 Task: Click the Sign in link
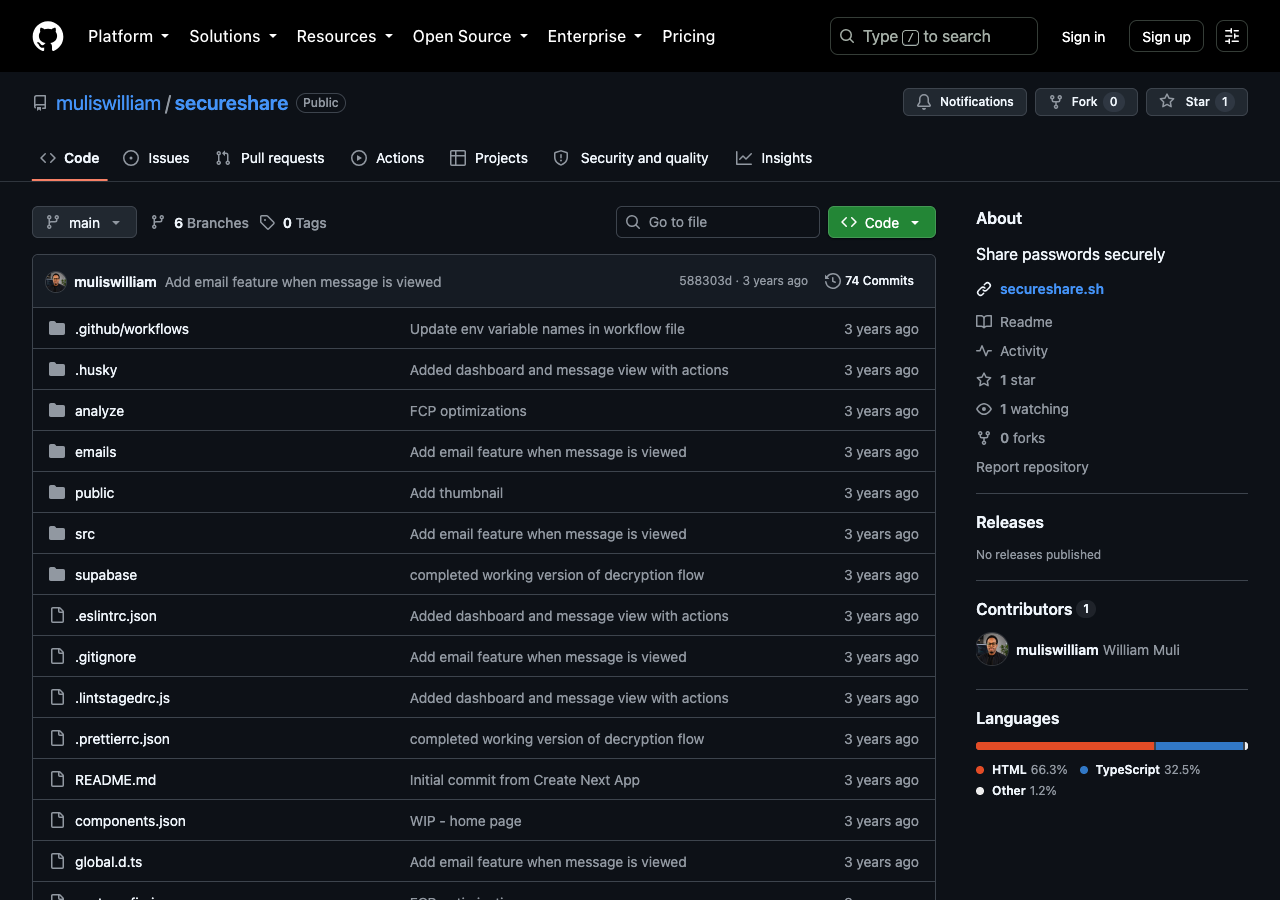(x=1083, y=36)
